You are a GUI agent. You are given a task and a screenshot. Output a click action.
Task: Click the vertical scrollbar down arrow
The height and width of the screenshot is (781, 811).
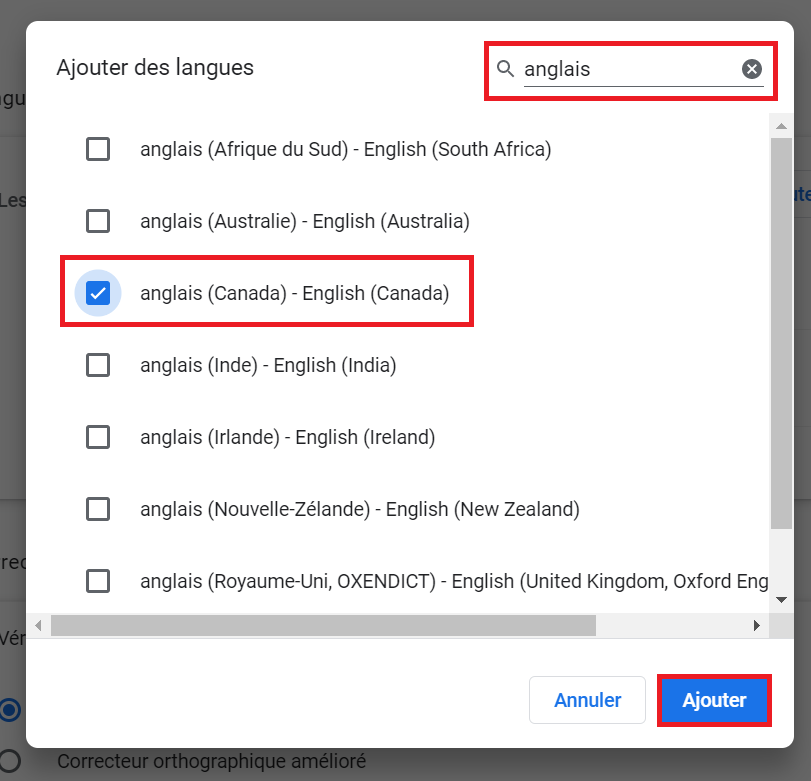pos(781,599)
